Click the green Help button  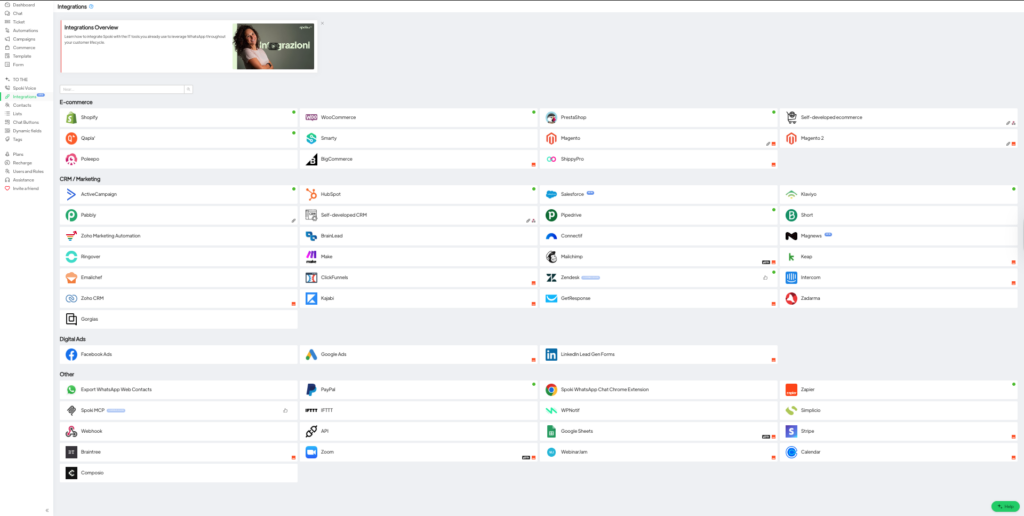coord(1004,506)
